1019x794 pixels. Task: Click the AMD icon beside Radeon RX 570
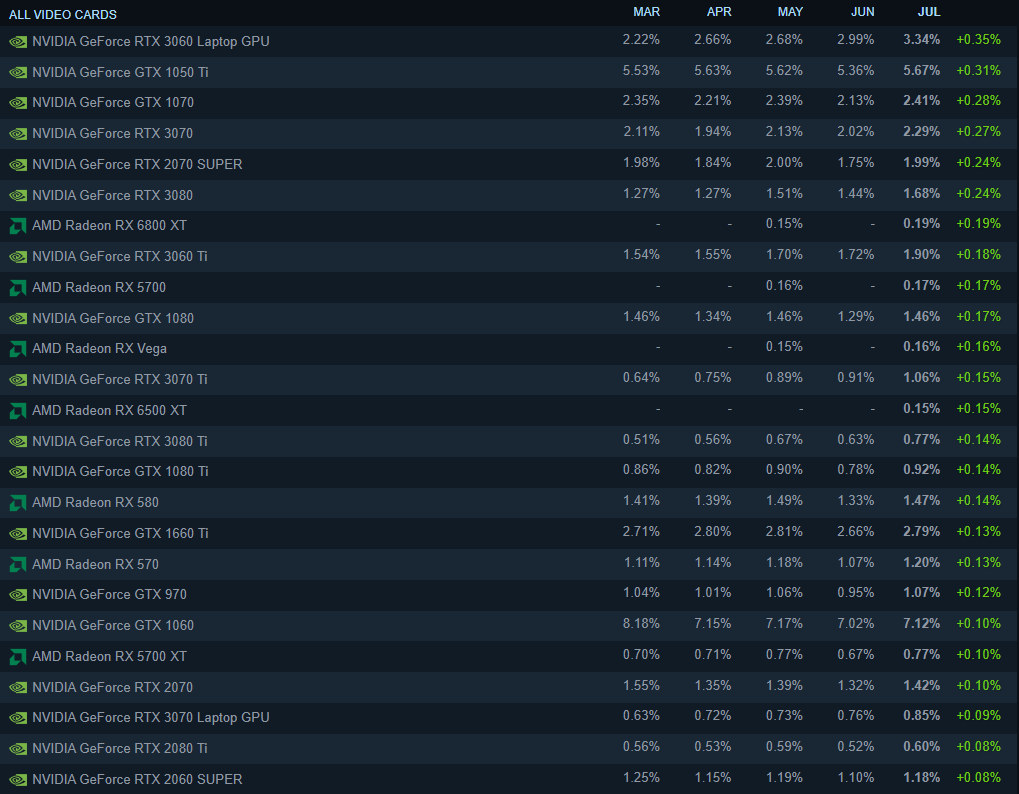pyautogui.click(x=17, y=565)
